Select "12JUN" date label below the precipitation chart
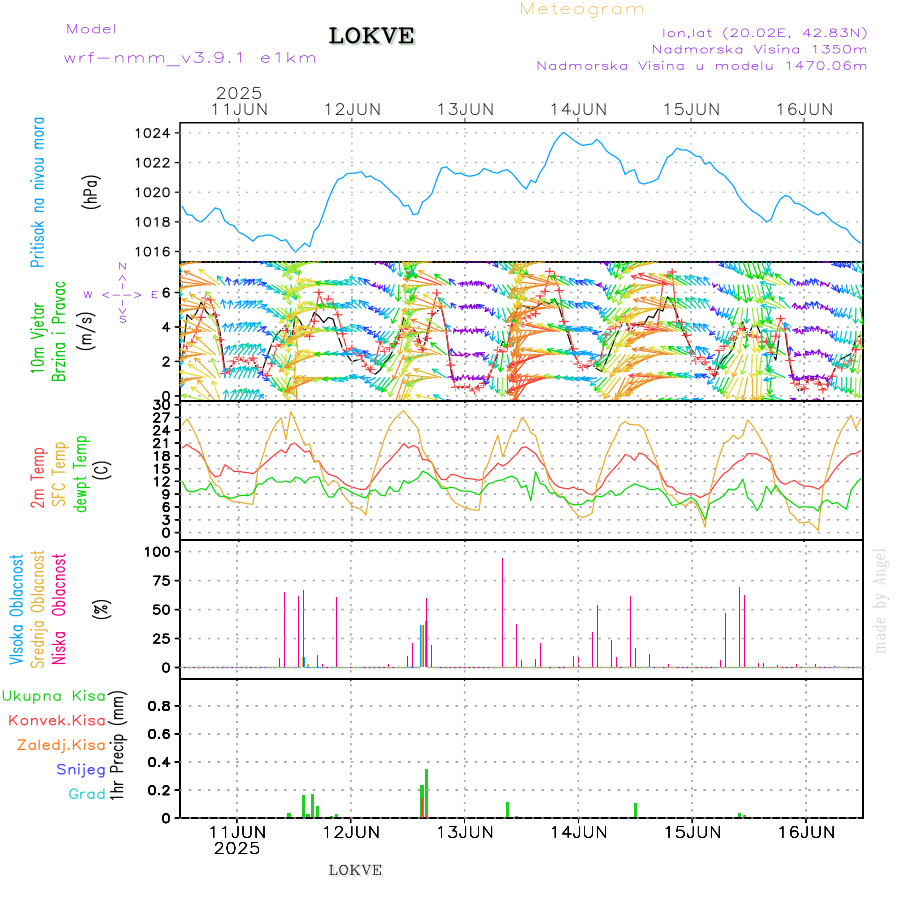Image resolution: width=900 pixels, height=900 pixels. 351,832
